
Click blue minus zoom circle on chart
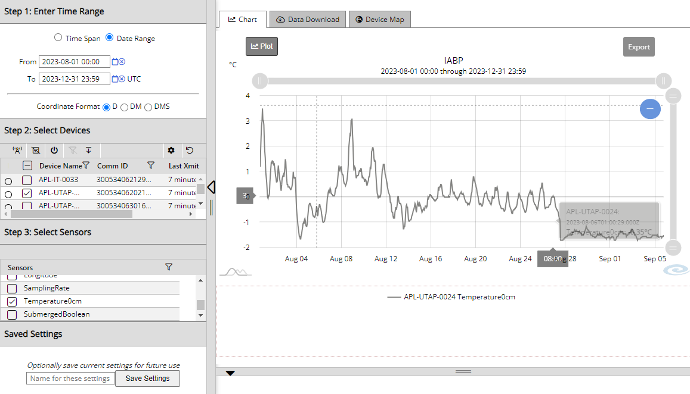pos(650,108)
